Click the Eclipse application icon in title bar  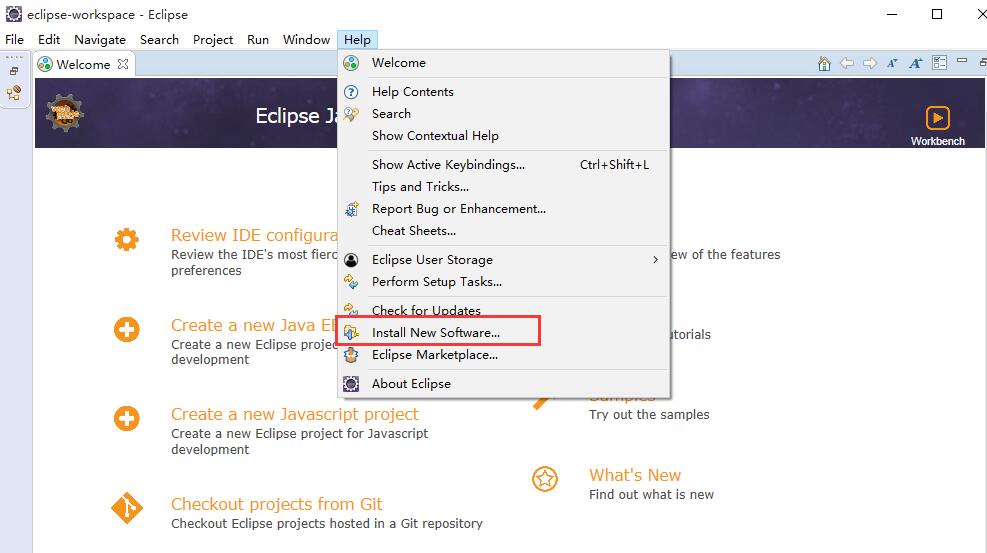(13, 14)
